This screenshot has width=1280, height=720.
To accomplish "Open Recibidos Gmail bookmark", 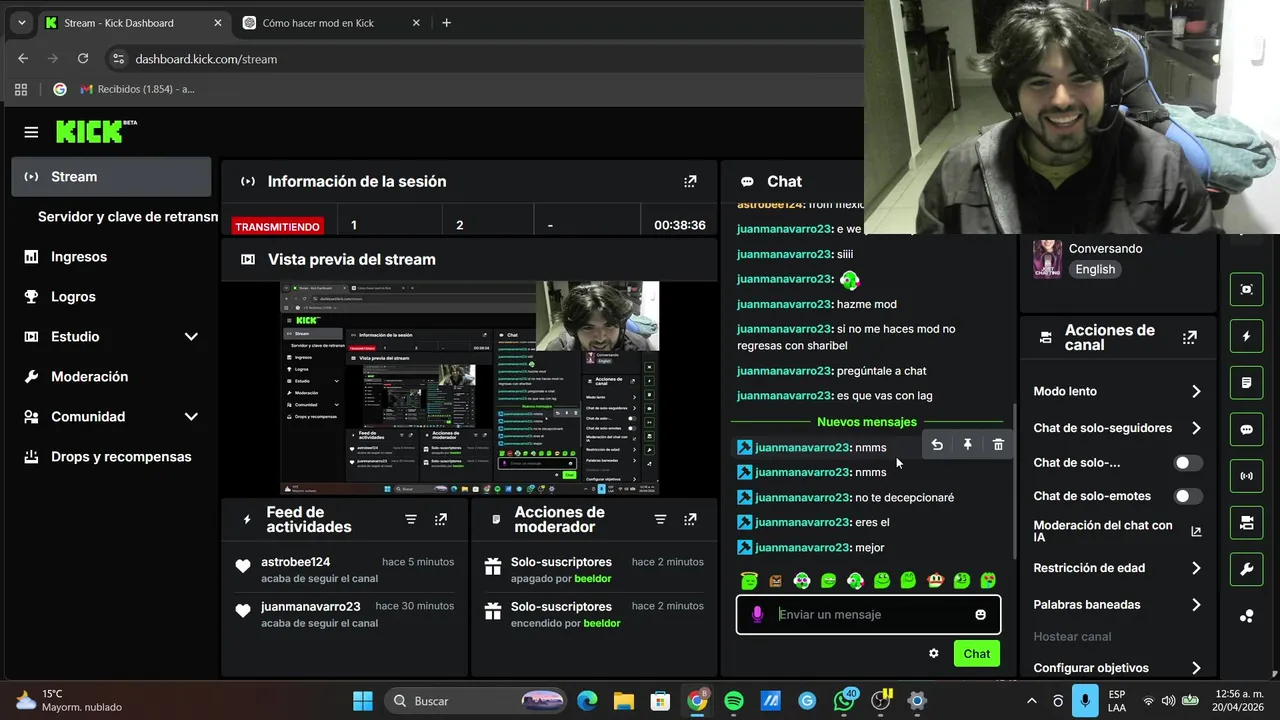I will click(136, 89).
